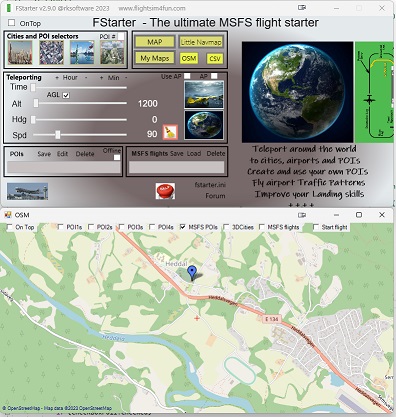Enable On Top in the OSM window
The width and height of the screenshot is (396, 417).
click(9, 227)
